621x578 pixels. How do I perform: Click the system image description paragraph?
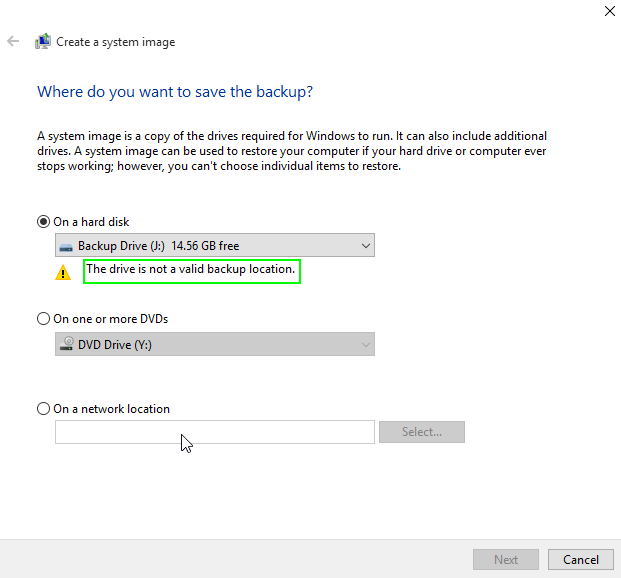[x=290, y=151]
